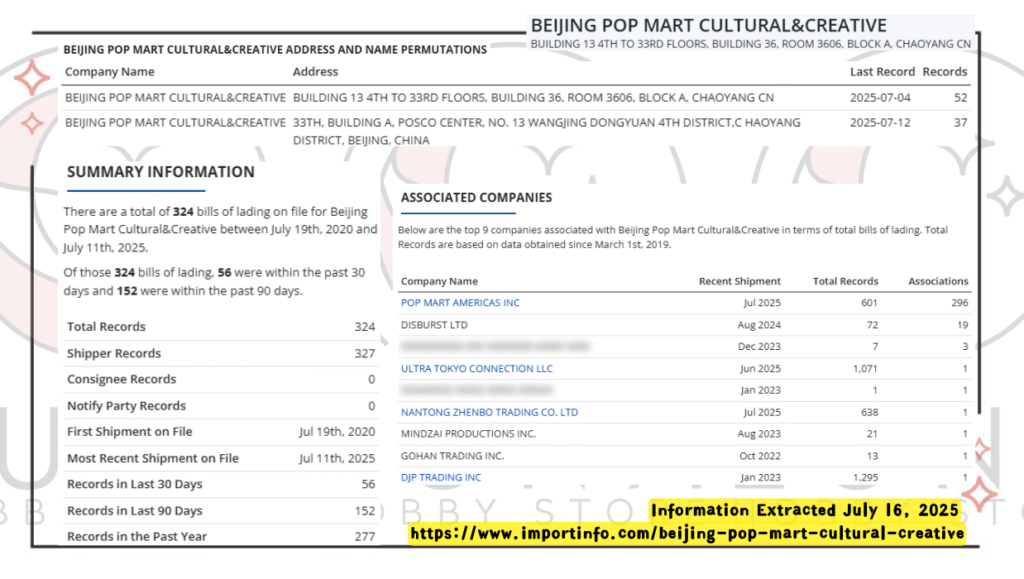Open the POP MART AMERICAS INC link
1024x579 pixels.
460,303
